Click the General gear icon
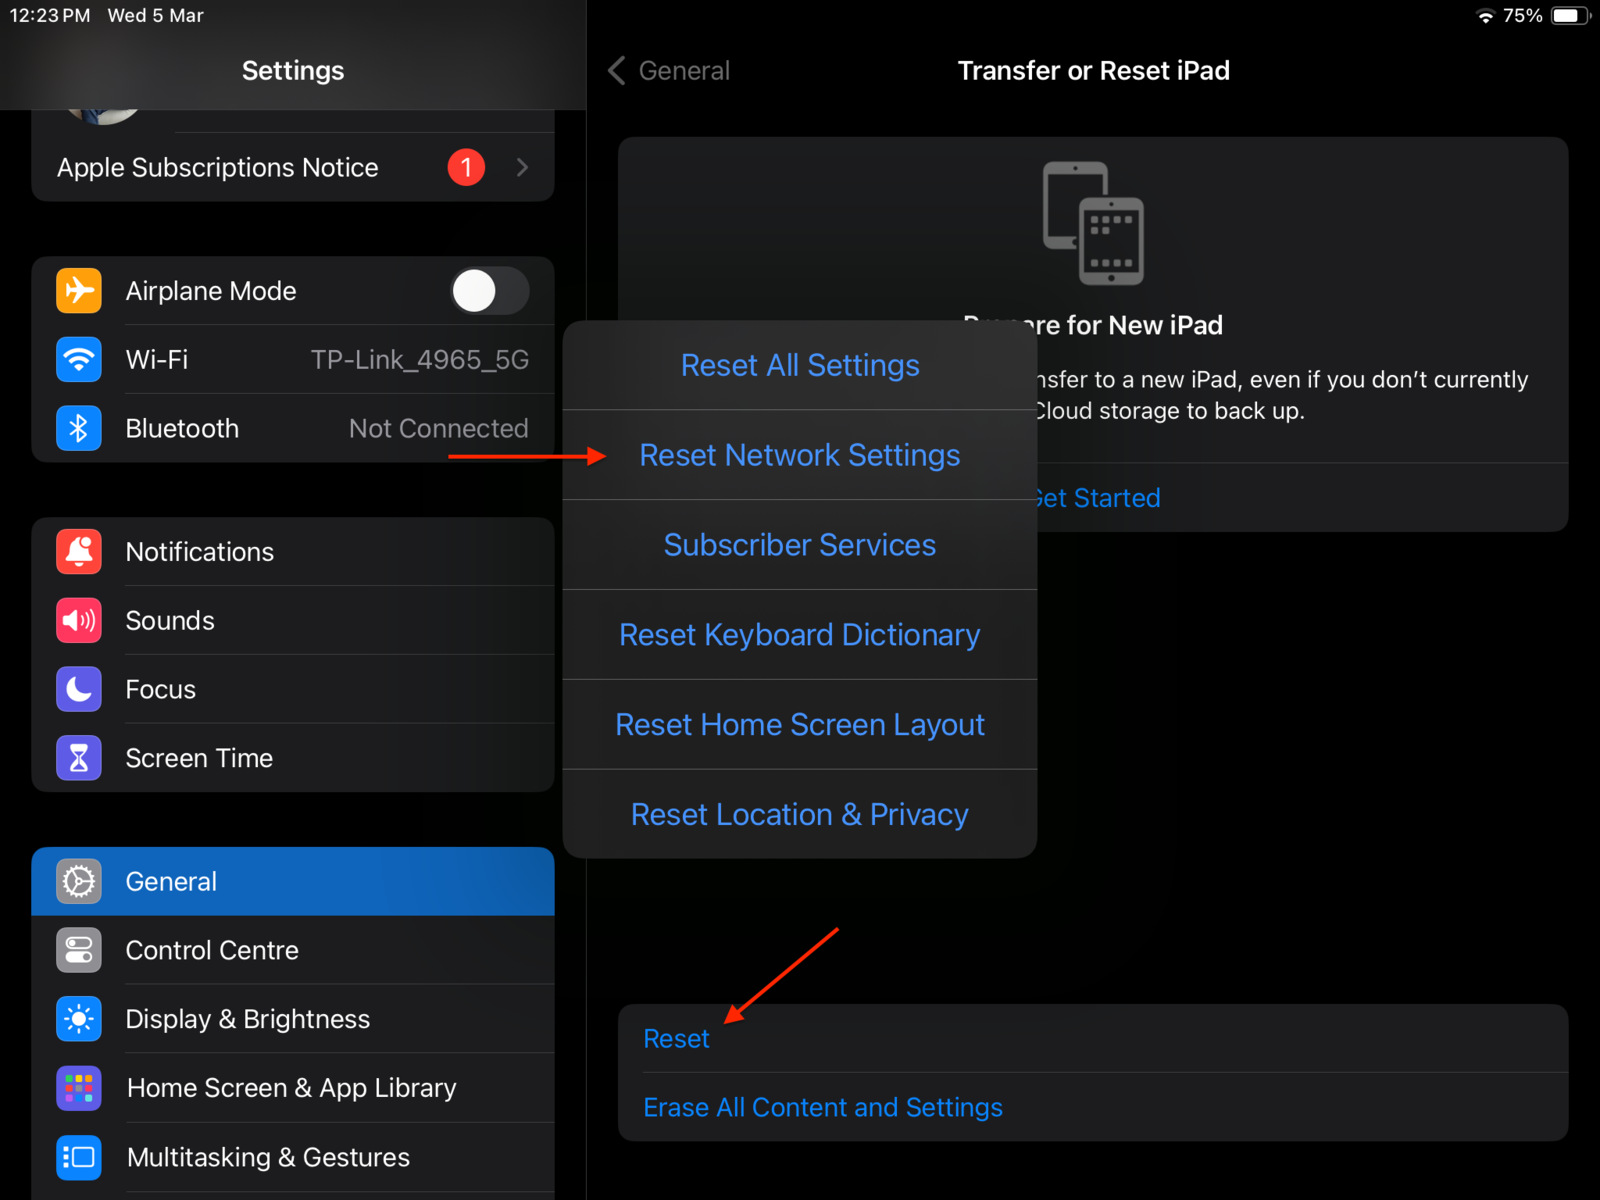This screenshot has width=1600, height=1200. point(78,881)
